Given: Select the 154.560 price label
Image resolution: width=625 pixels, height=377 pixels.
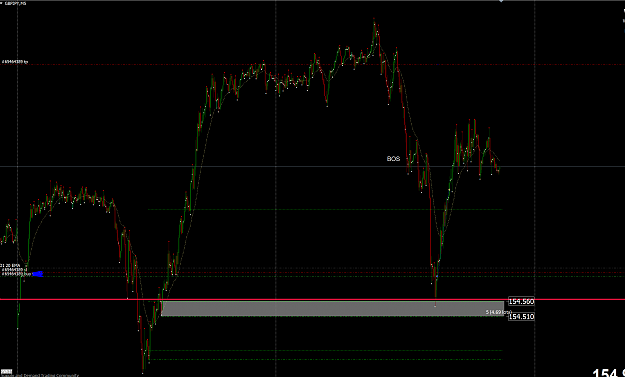Looking at the screenshot, I should point(521,302).
